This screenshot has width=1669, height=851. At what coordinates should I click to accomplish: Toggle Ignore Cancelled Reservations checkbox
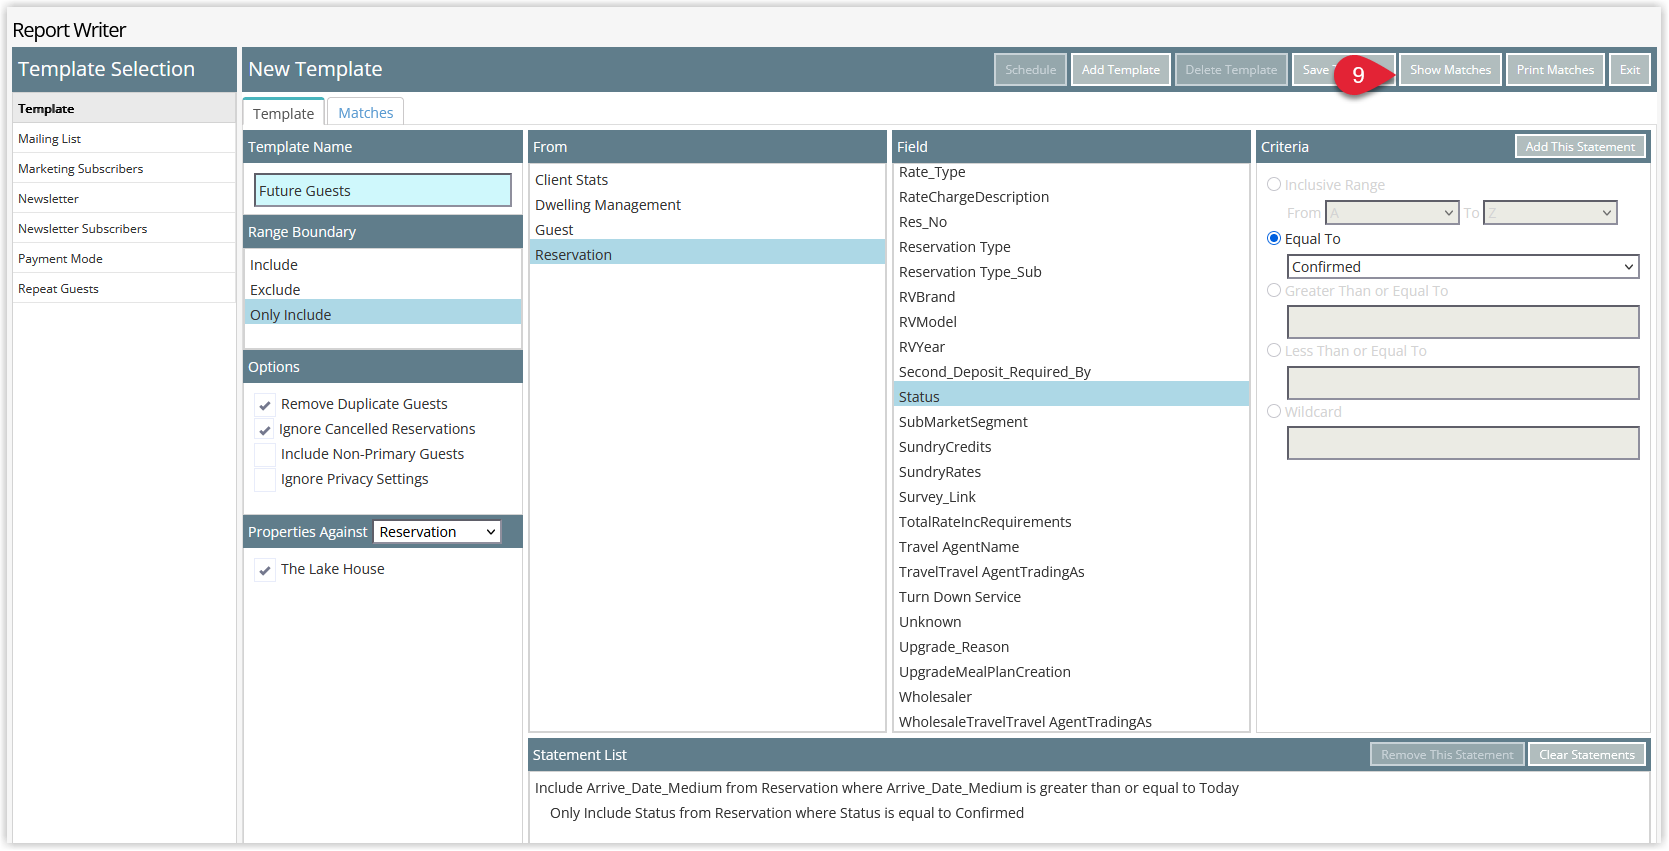tap(265, 430)
